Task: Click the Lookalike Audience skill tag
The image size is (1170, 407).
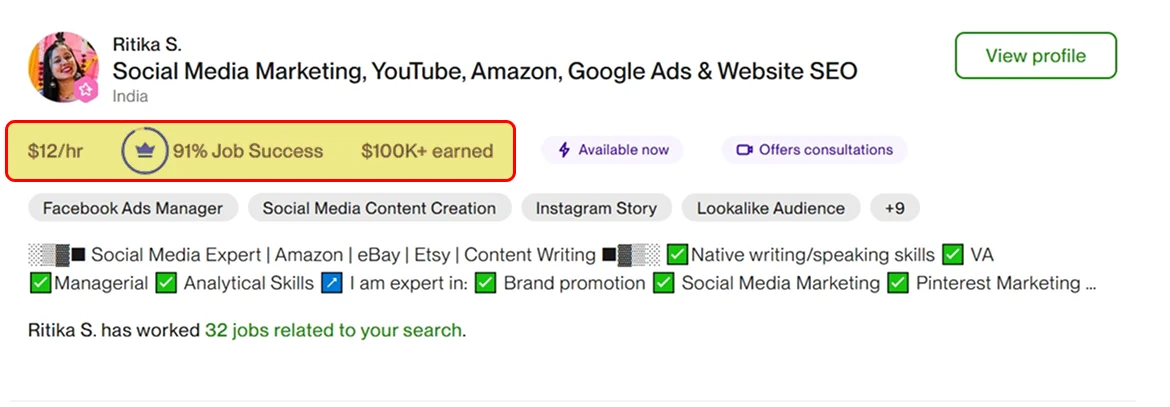Action: [x=771, y=208]
